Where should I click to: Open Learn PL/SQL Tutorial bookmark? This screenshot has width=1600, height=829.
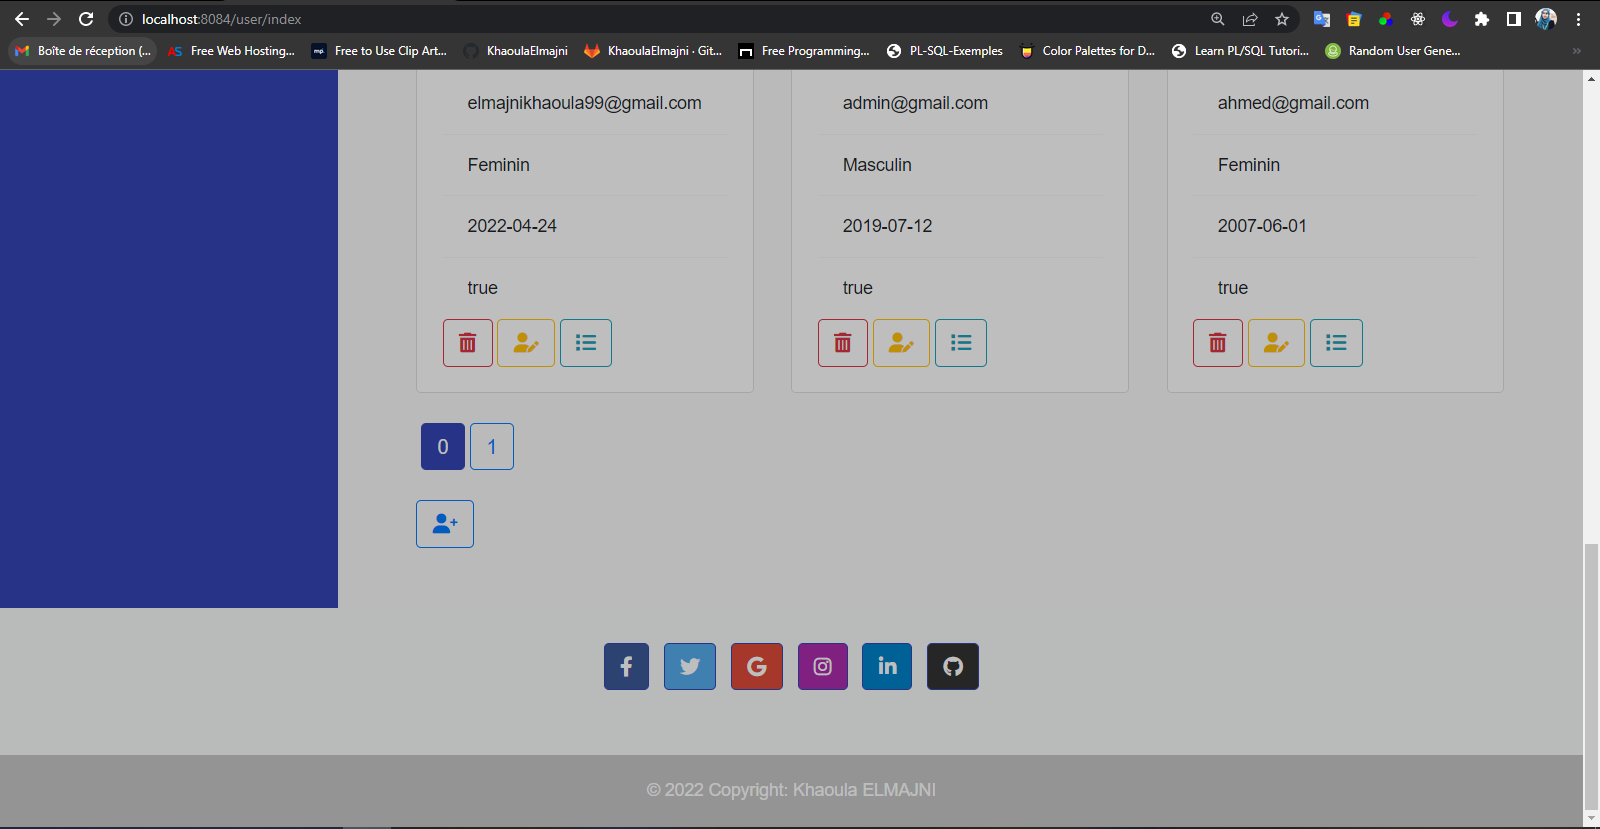(x=1241, y=51)
